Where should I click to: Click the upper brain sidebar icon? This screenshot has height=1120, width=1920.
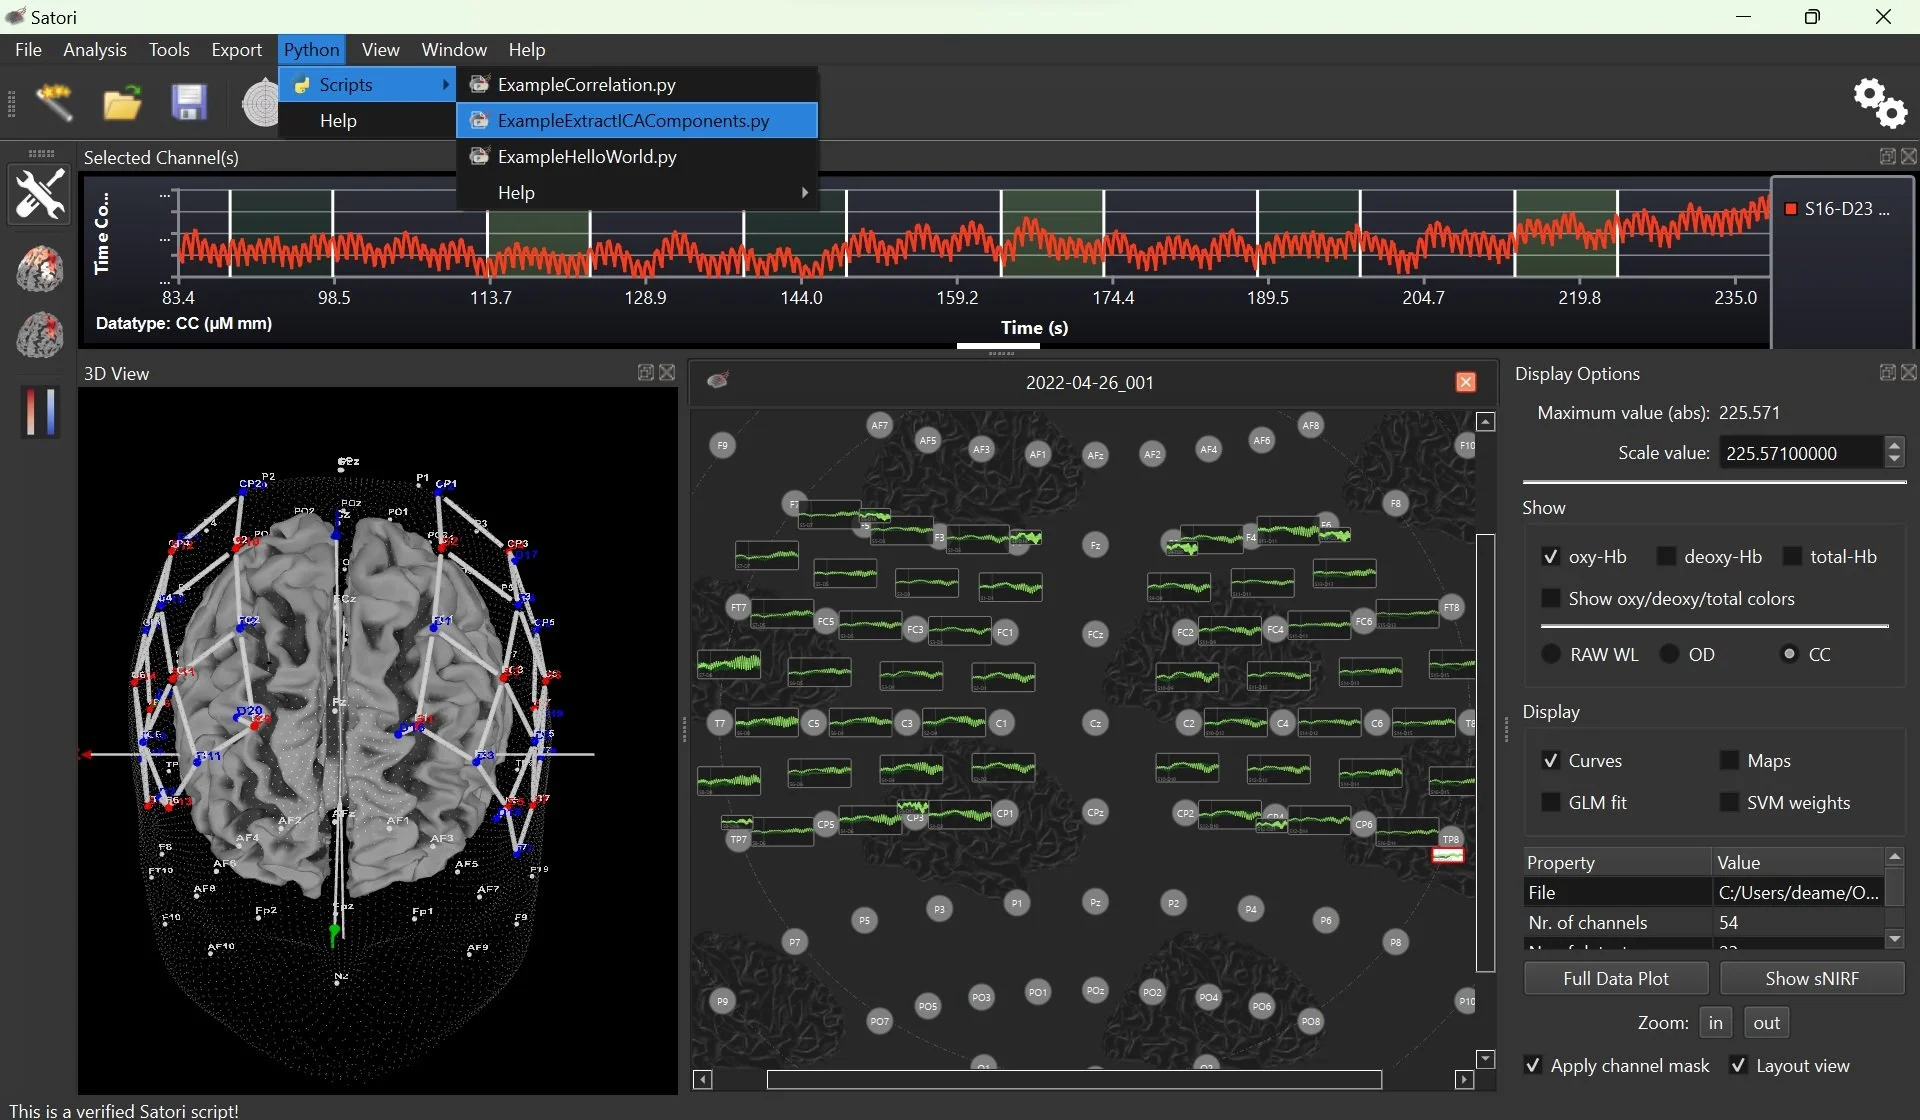tap(40, 268)
